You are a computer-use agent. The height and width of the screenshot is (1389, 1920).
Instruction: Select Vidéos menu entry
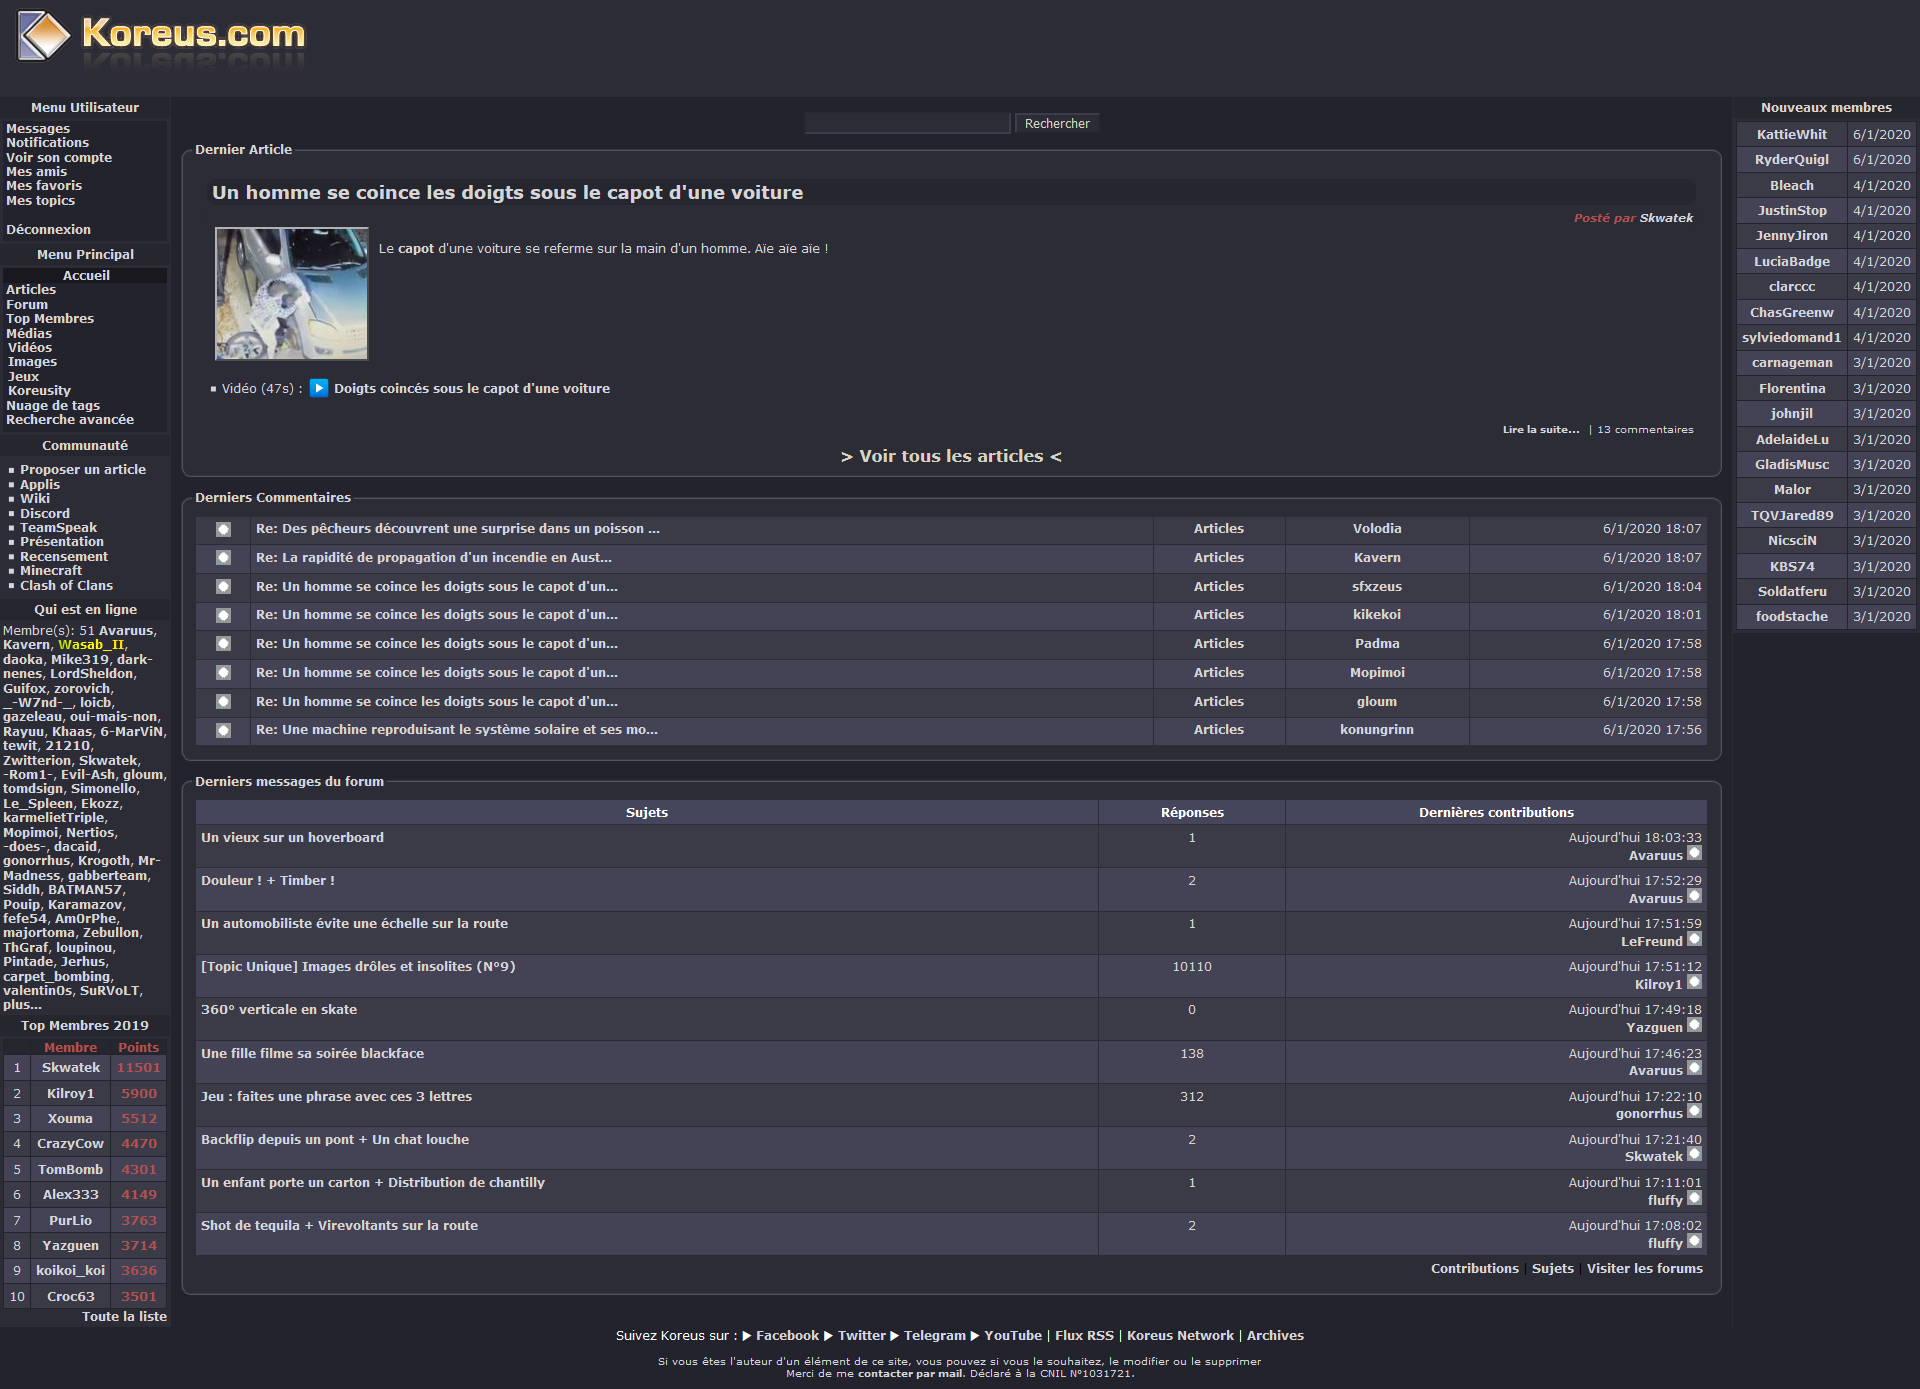point(30,347)
